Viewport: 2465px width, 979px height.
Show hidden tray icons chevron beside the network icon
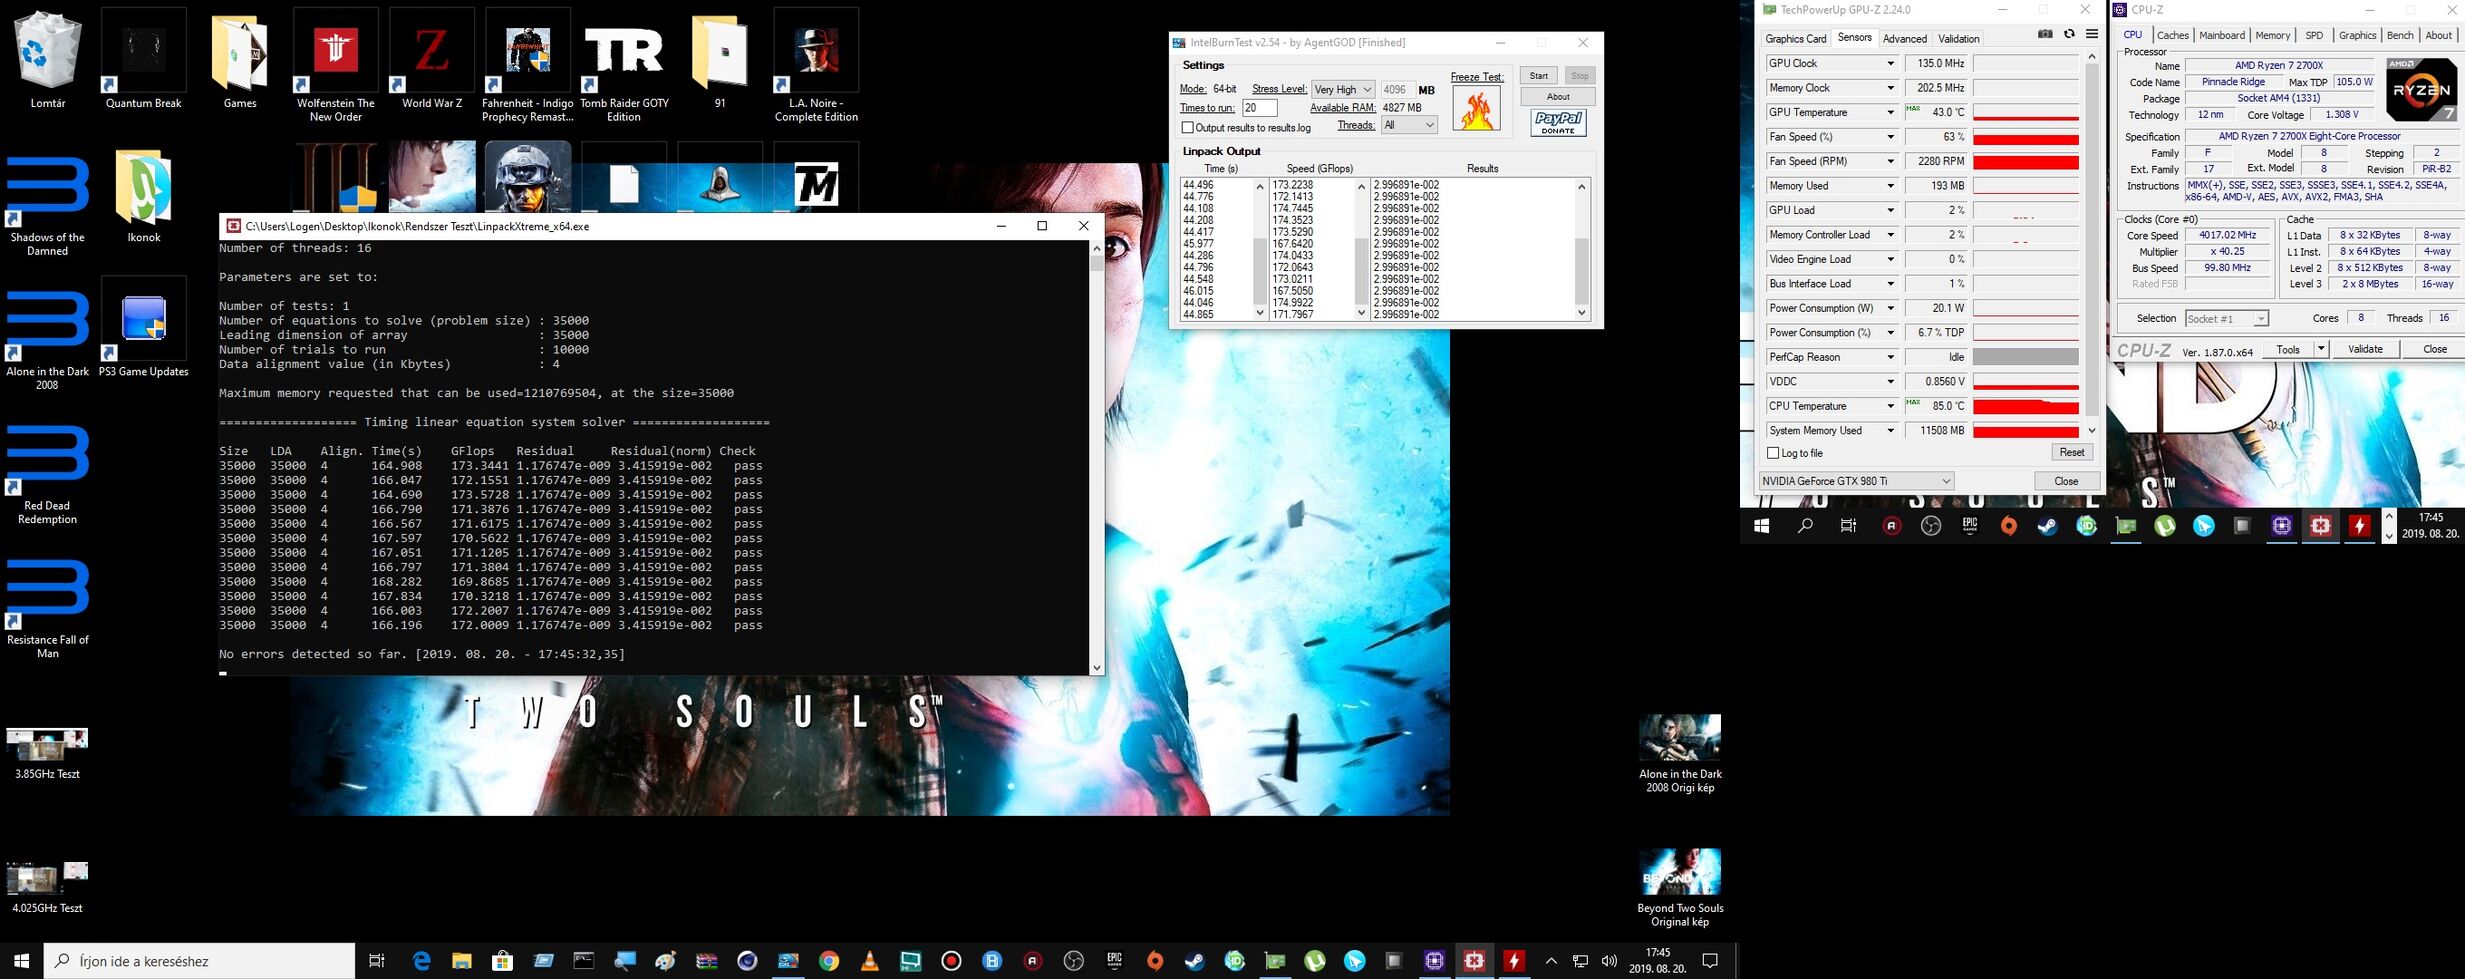(x=1551, y=961)
